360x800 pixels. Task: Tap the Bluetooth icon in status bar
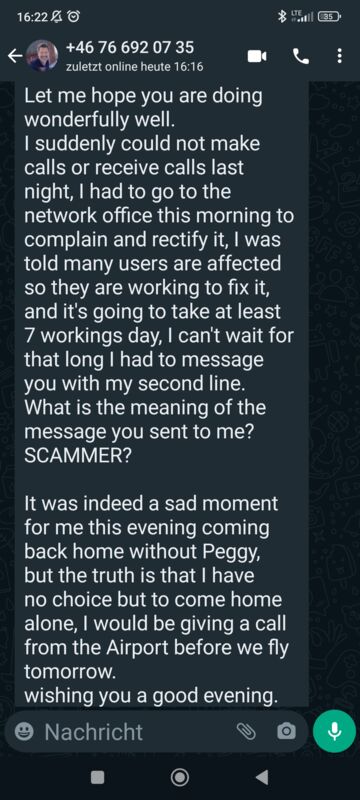pyautogui.click(x=282, y=17)
